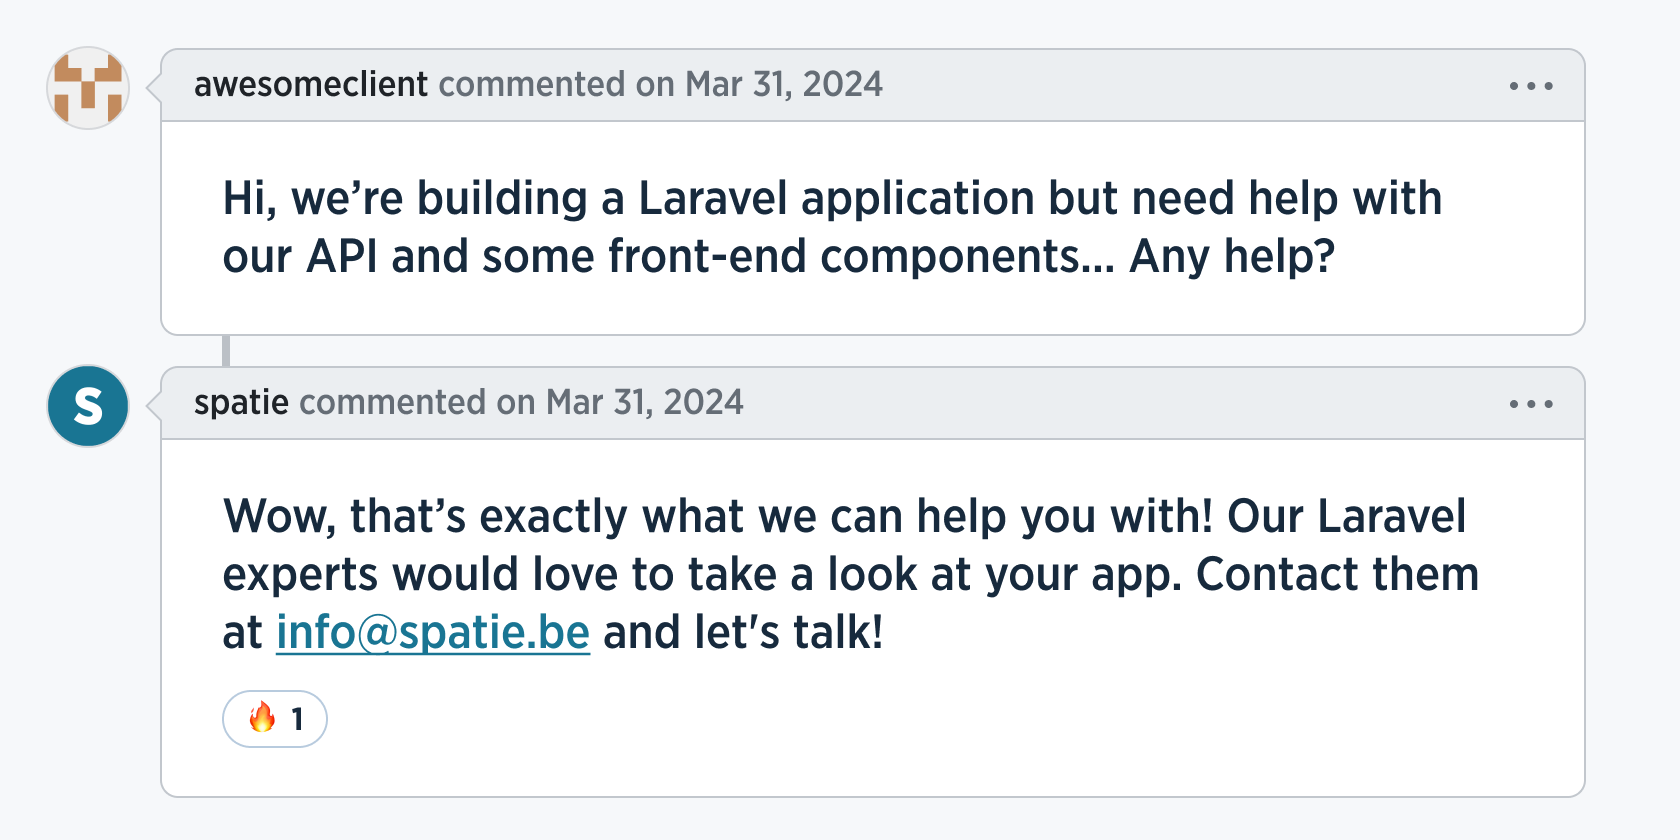Visit the awesomeclient username profile link
The width and height of the screenshot is (1680, 840).
[310, 85]
